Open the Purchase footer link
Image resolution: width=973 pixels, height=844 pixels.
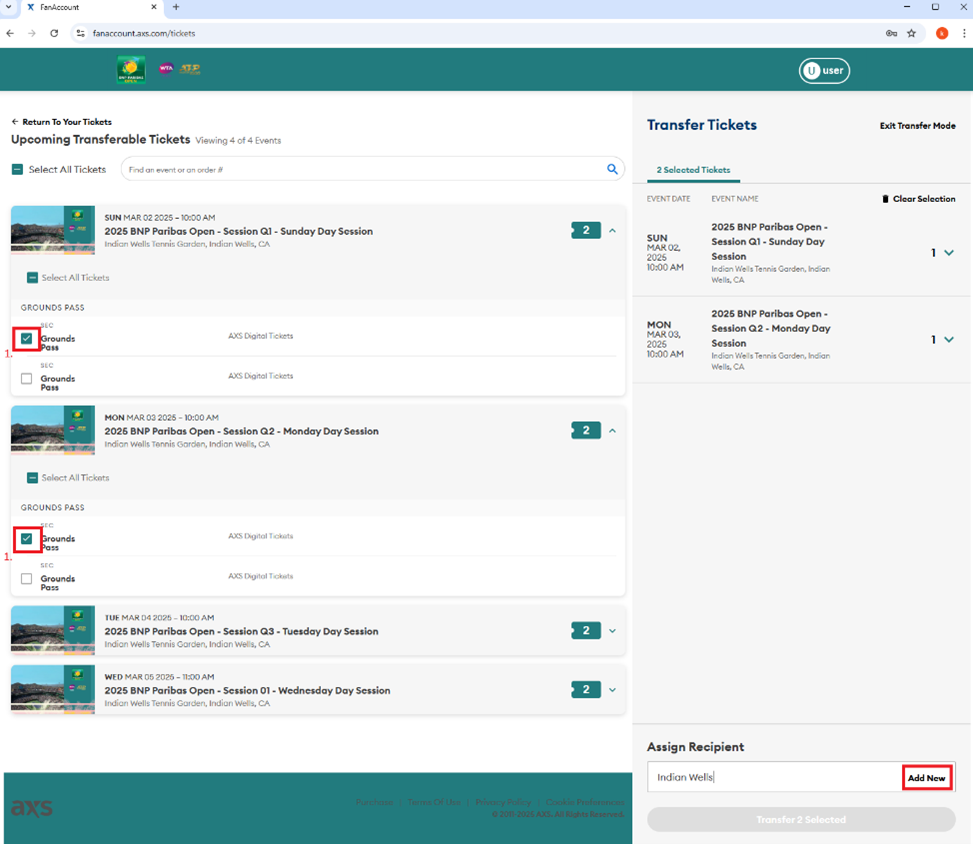coord(374,802)
